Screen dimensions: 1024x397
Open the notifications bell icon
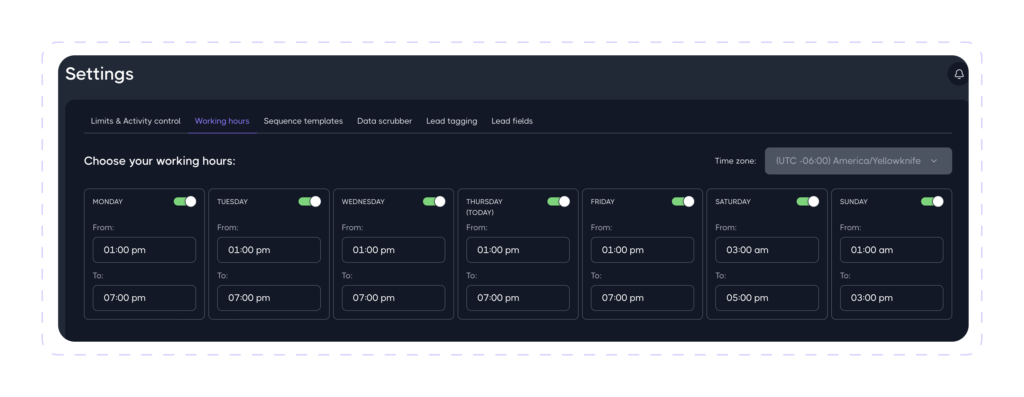tap(959, 74)
